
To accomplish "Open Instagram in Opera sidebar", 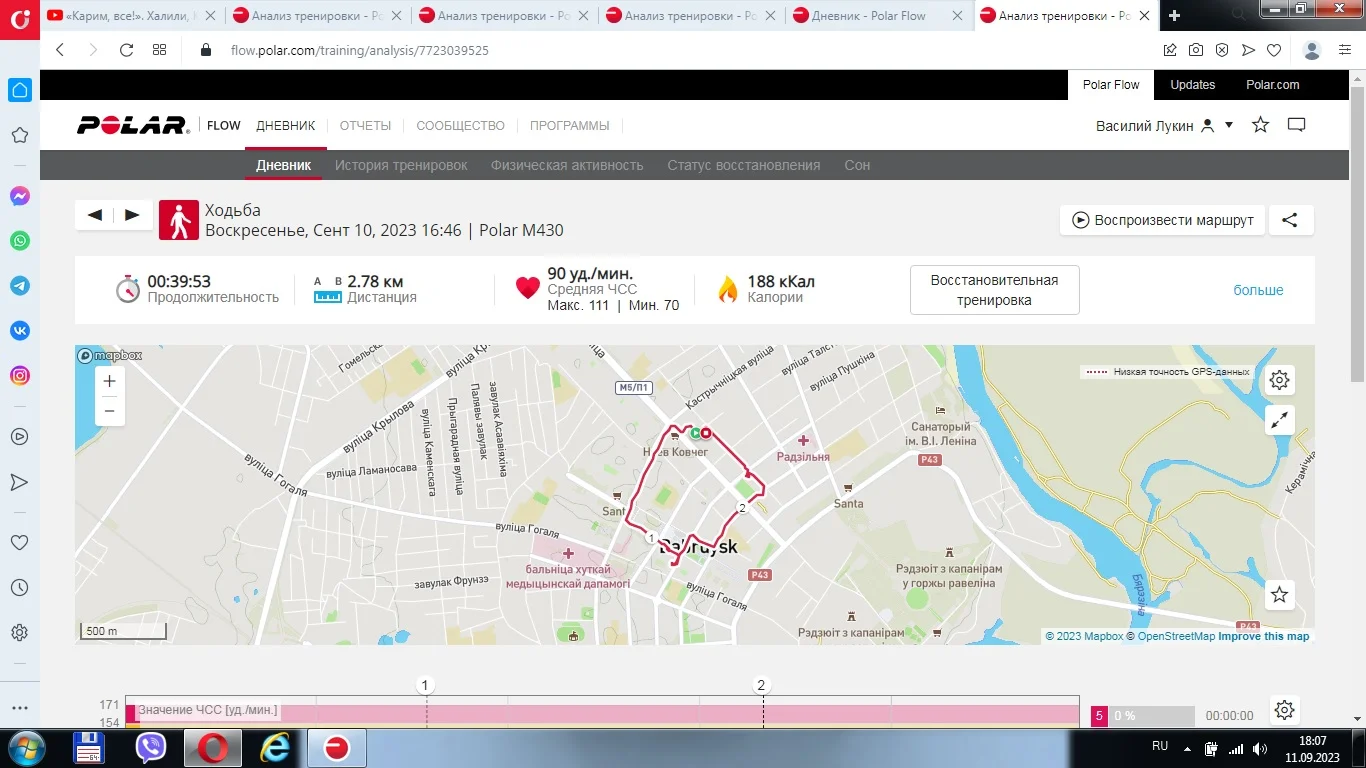I will tap(19, 376).
